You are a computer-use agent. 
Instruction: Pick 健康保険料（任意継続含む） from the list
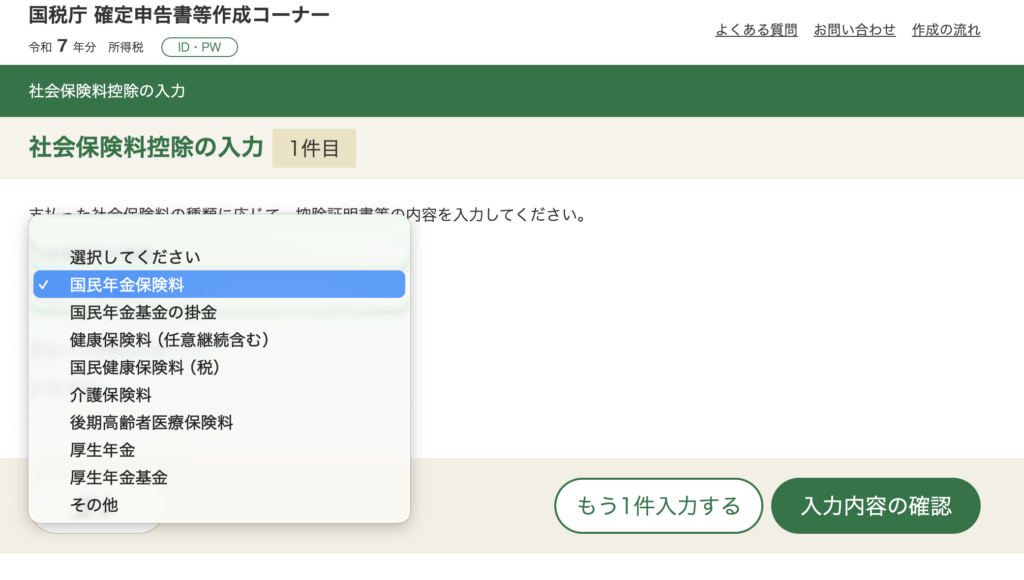tap(169, 340)
